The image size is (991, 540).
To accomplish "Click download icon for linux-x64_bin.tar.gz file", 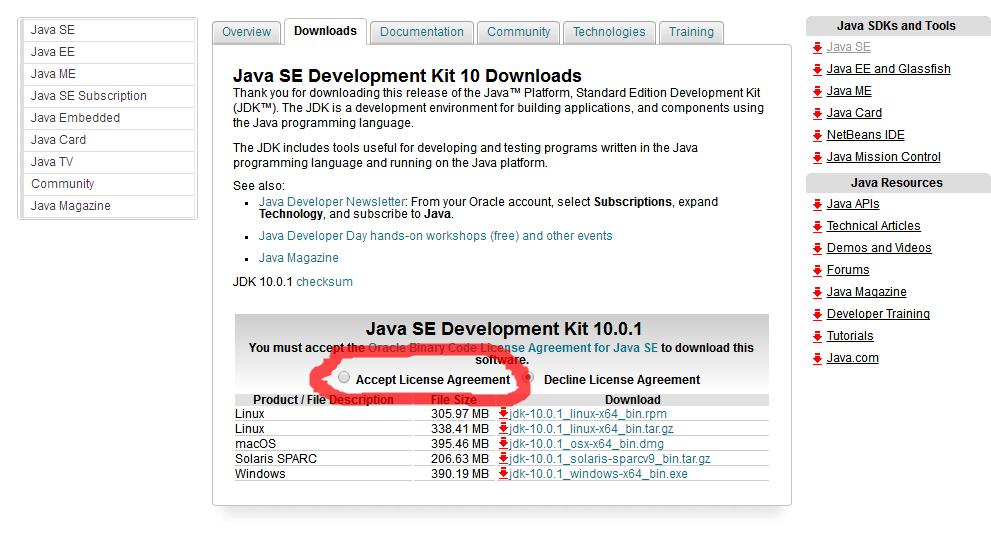I will (503, 429).
